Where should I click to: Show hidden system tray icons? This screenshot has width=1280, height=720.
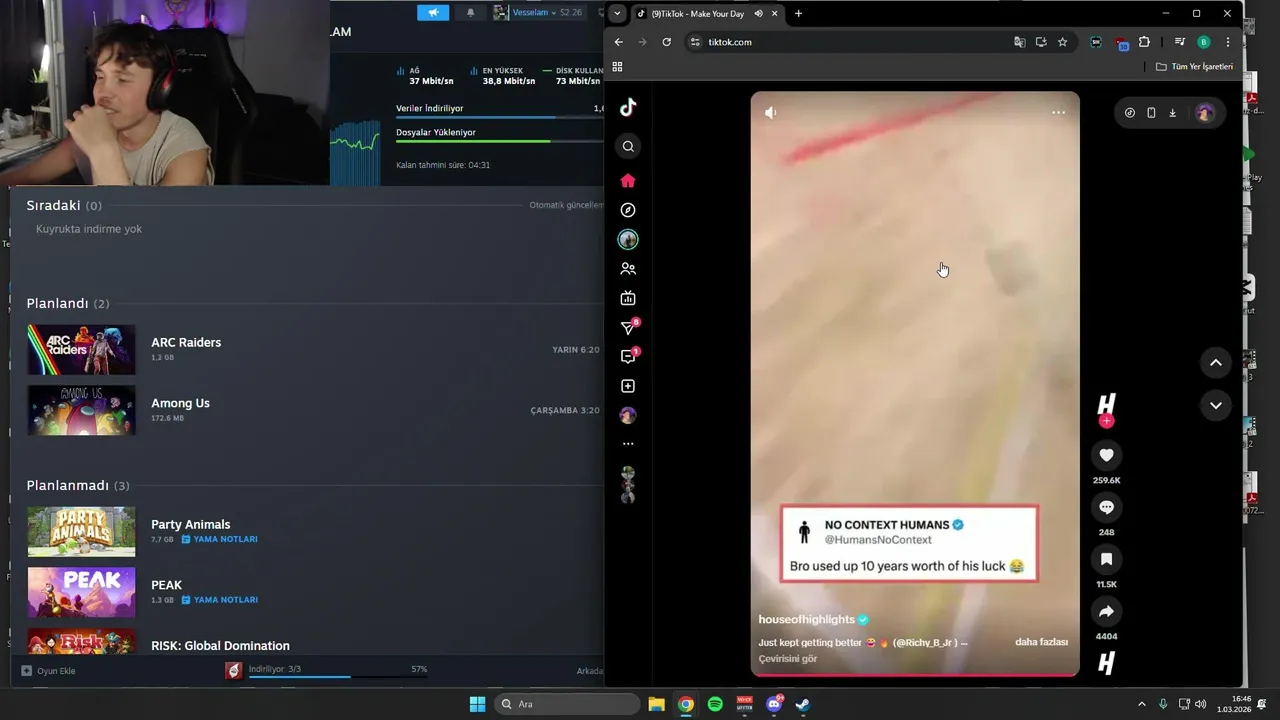[1142, 704]
